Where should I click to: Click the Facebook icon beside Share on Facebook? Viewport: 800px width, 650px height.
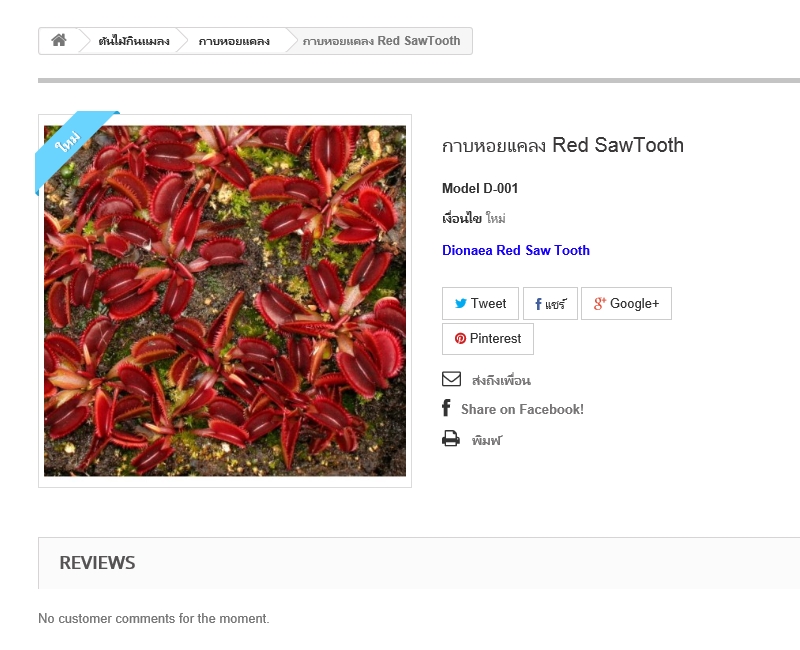pos(446,408)
